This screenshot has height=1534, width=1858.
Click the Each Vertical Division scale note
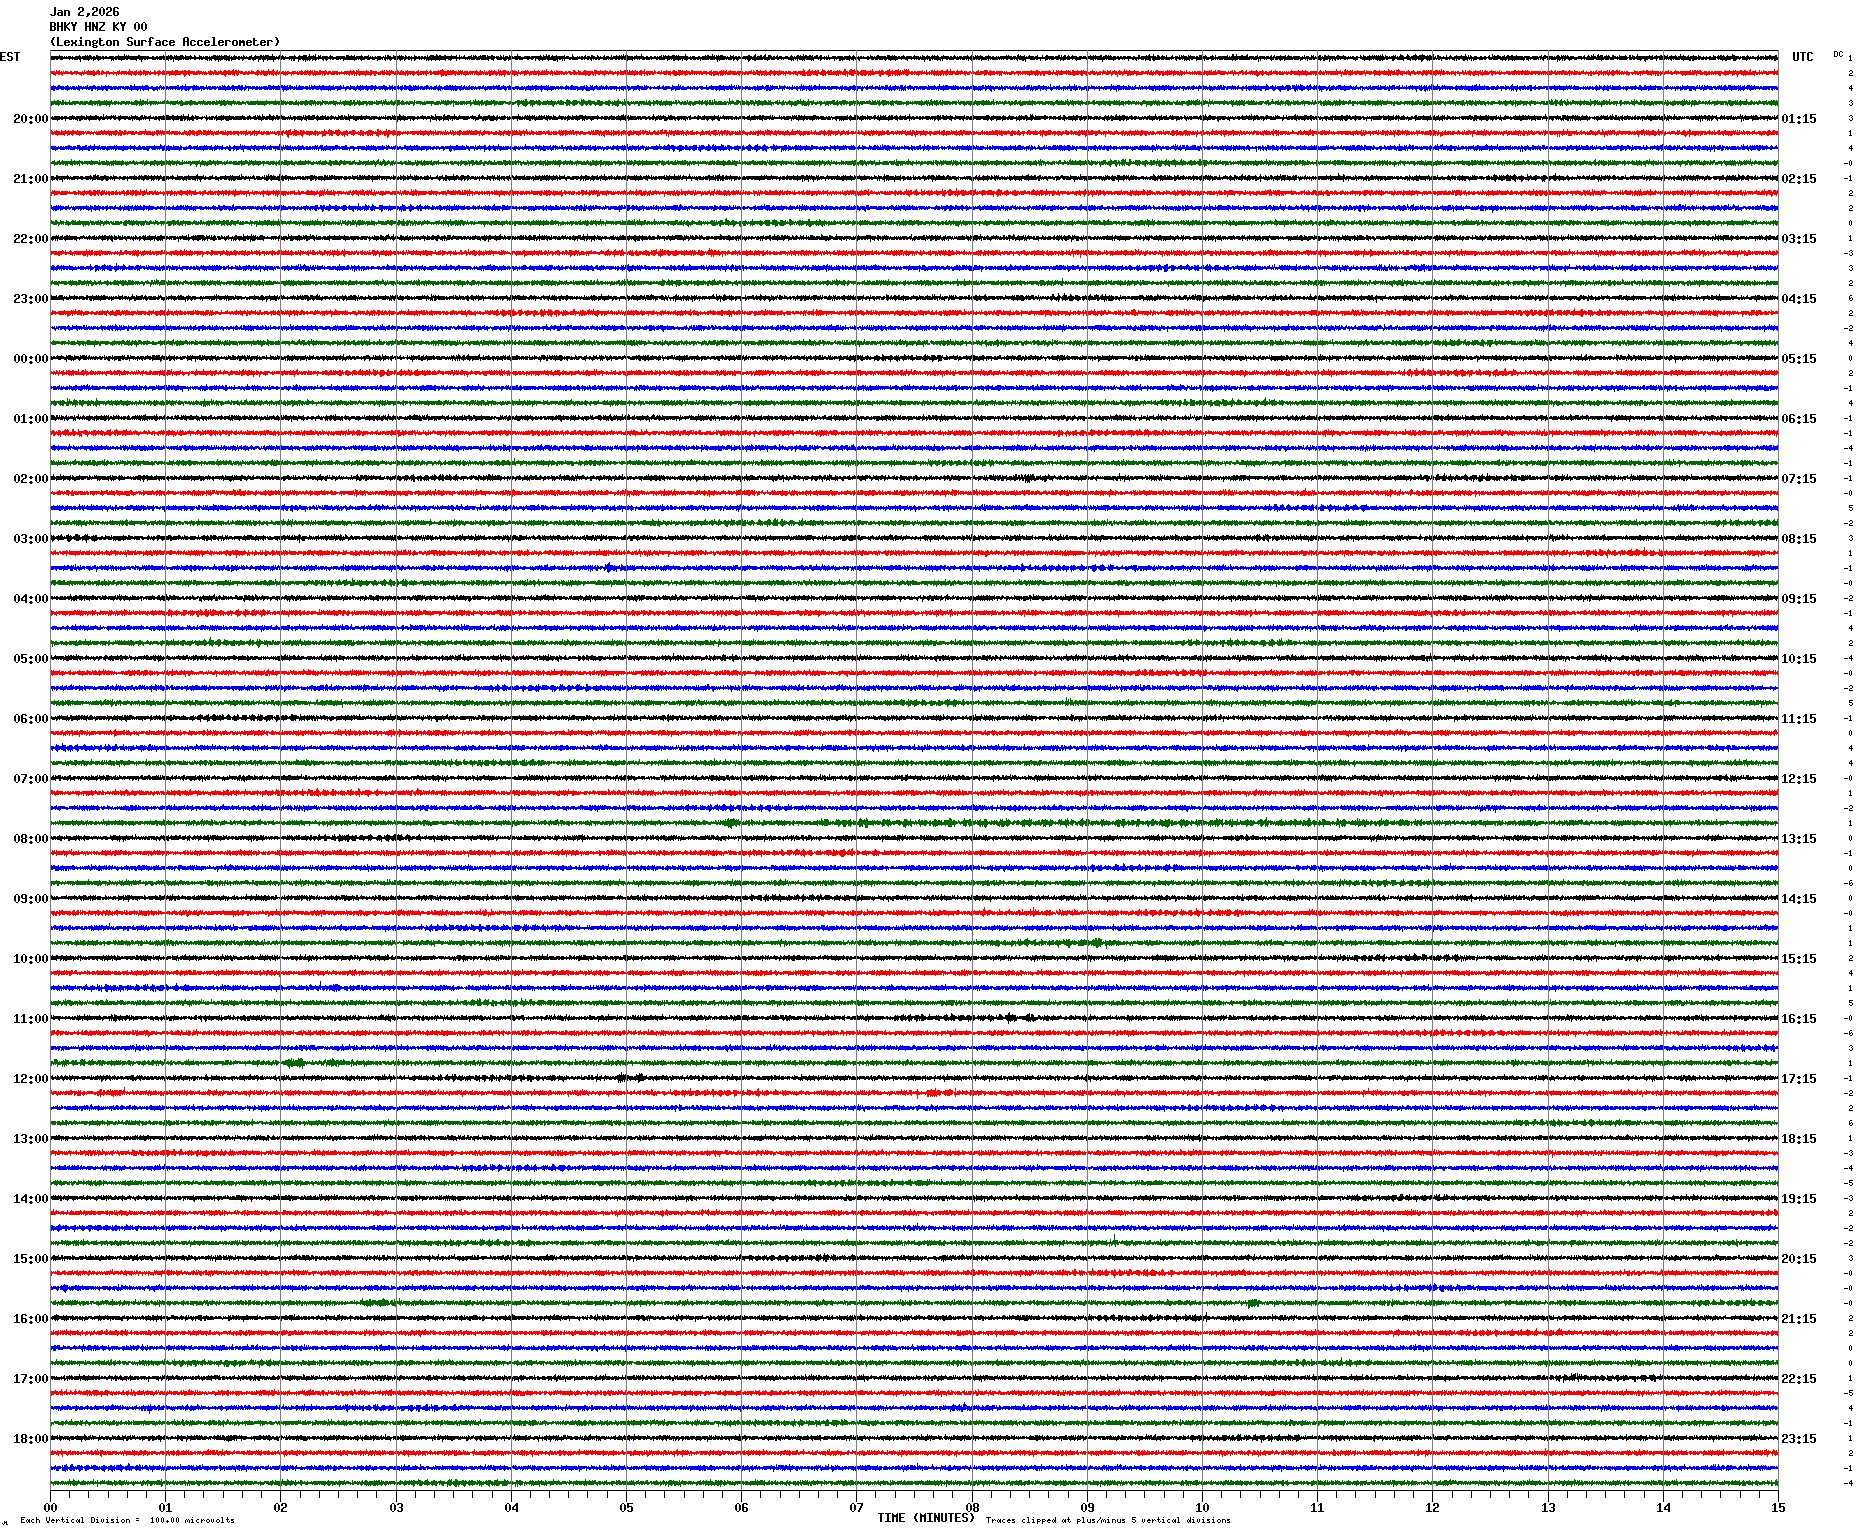(x=127, y=1520)
